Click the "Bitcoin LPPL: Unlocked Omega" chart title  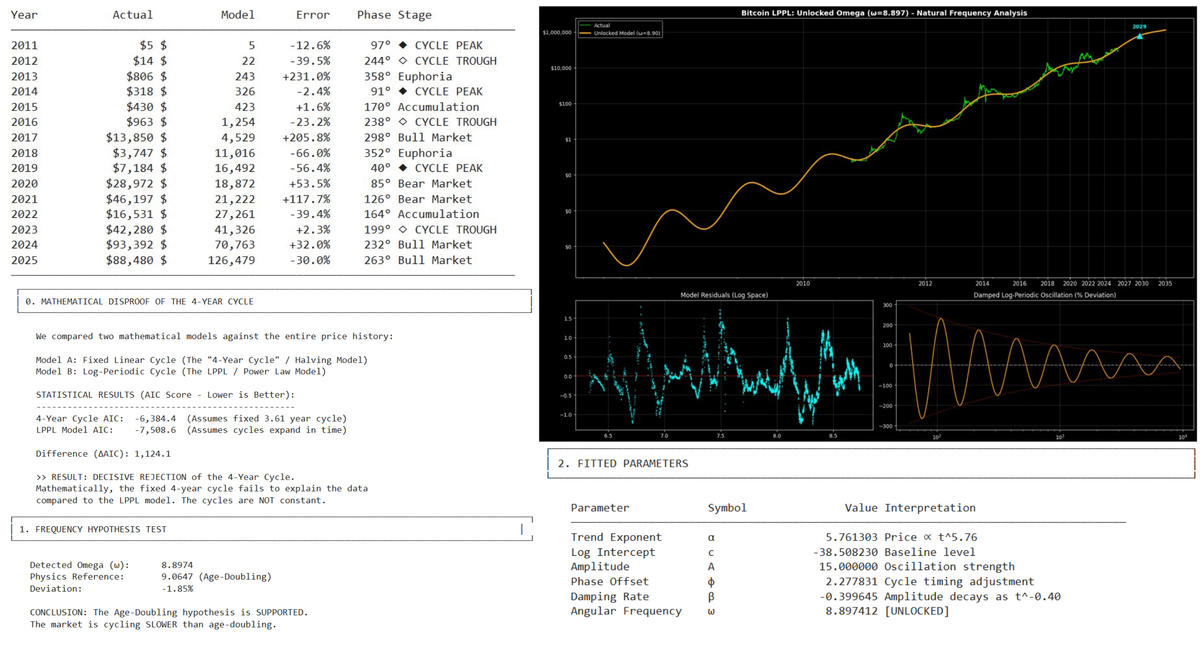(884, 13)
